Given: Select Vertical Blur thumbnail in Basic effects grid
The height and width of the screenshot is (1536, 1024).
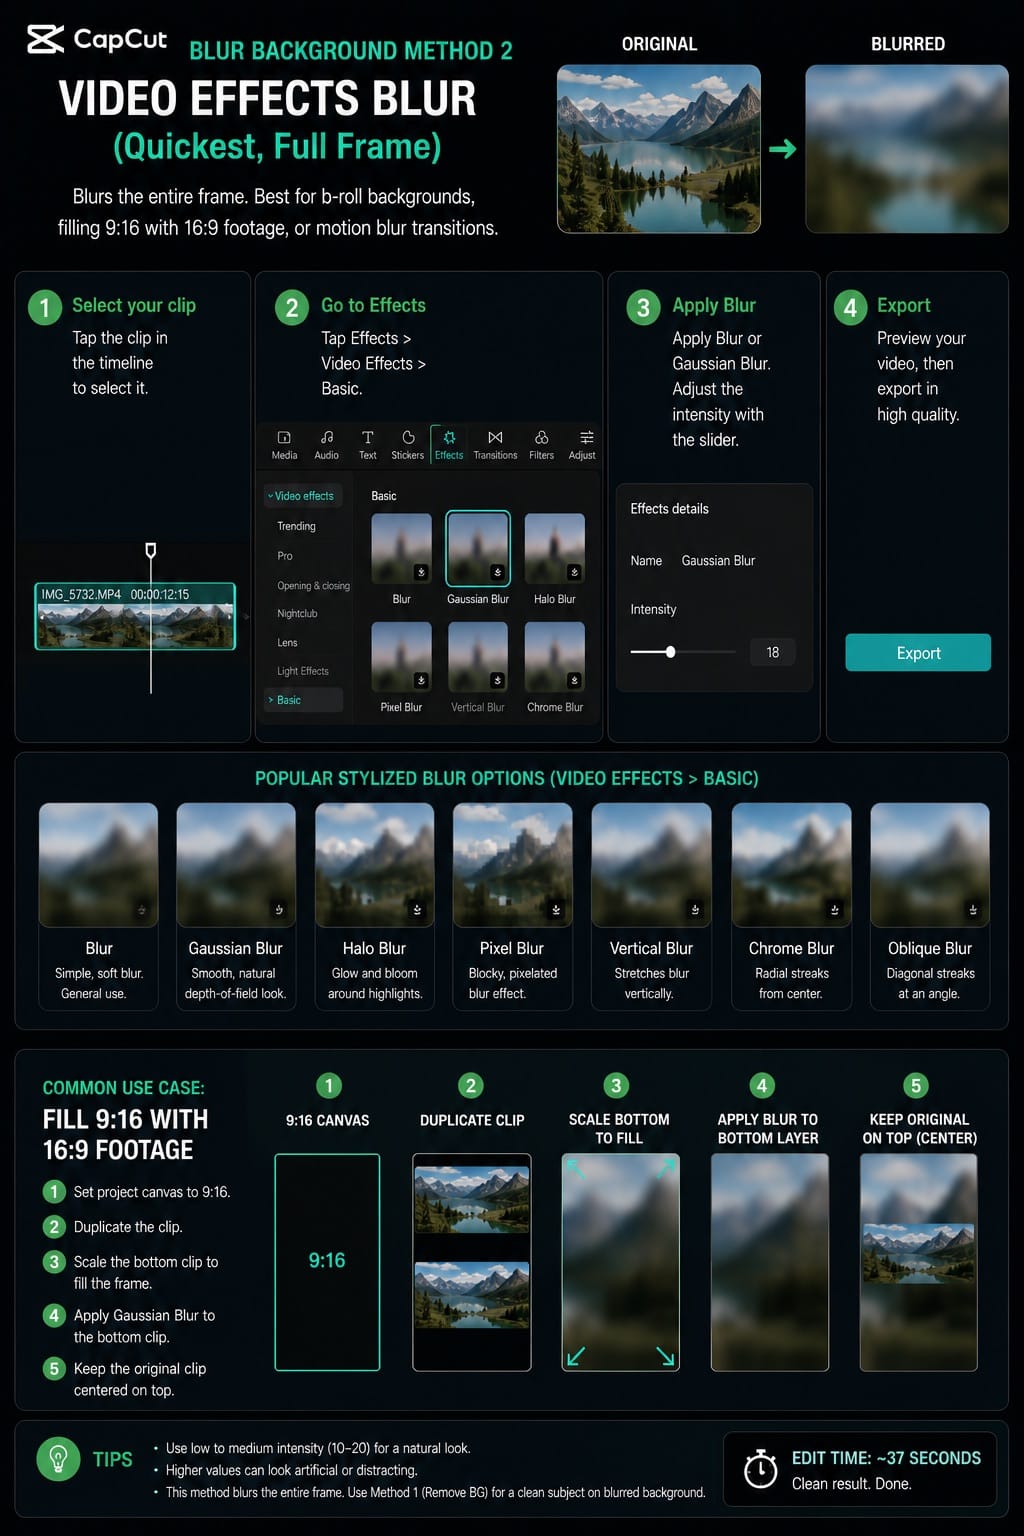Looking at the screenshot, I should (478, 657).
